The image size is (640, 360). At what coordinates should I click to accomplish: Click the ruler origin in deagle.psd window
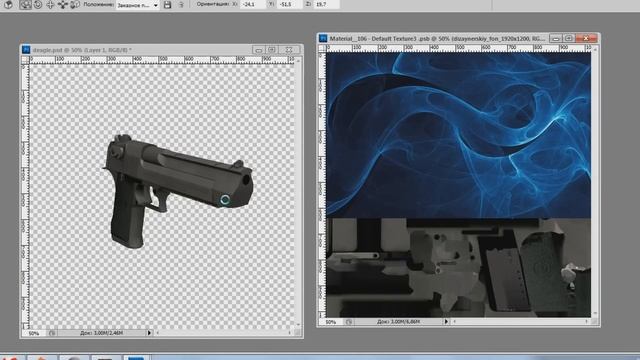click(x=25, y=60)
